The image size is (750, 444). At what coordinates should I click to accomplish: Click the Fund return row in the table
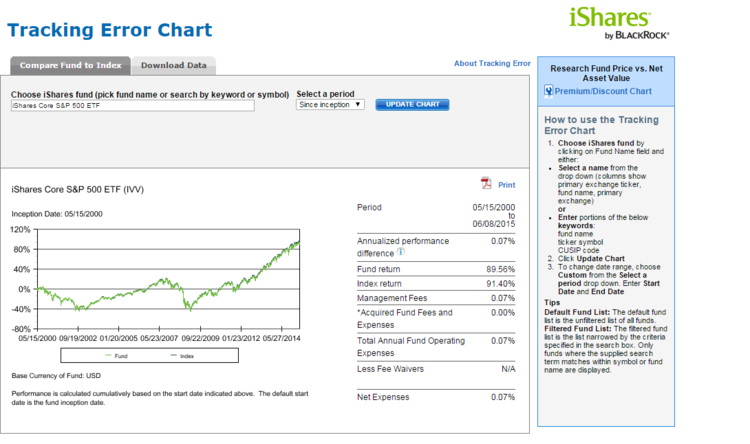[436, 269]
